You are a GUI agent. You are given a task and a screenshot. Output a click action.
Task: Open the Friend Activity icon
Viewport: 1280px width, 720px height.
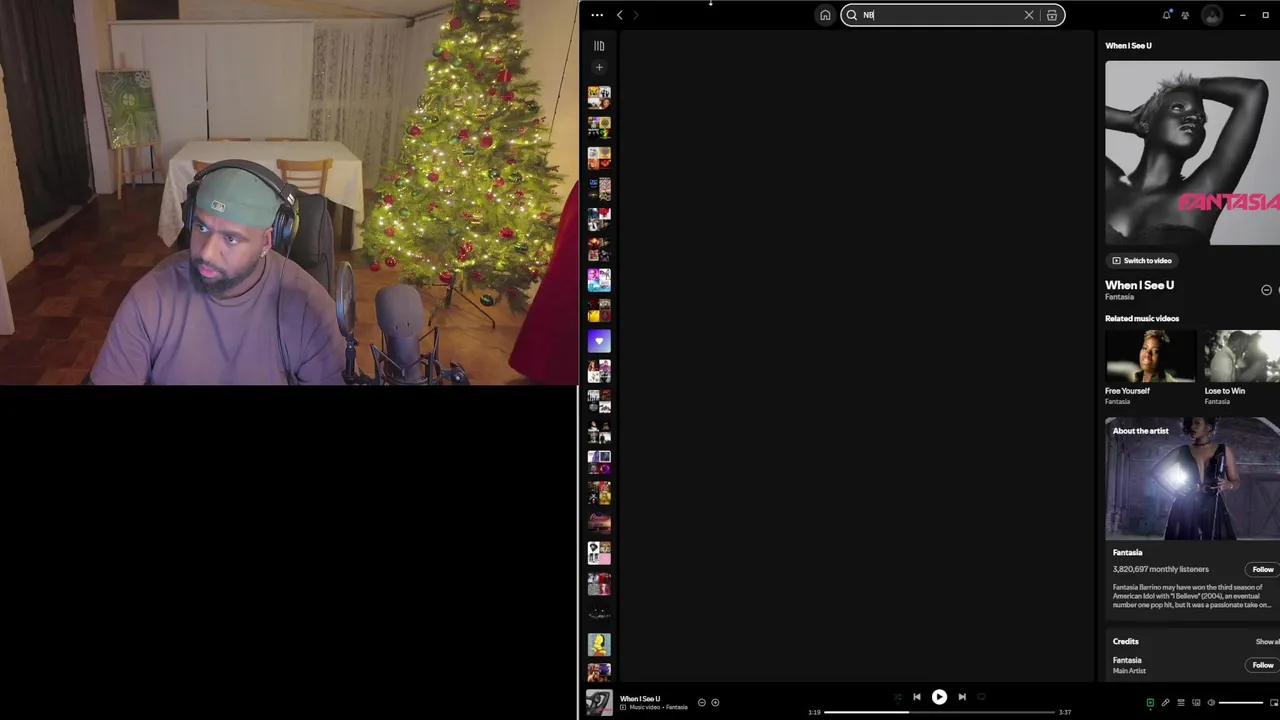[x=1185, y=15]
